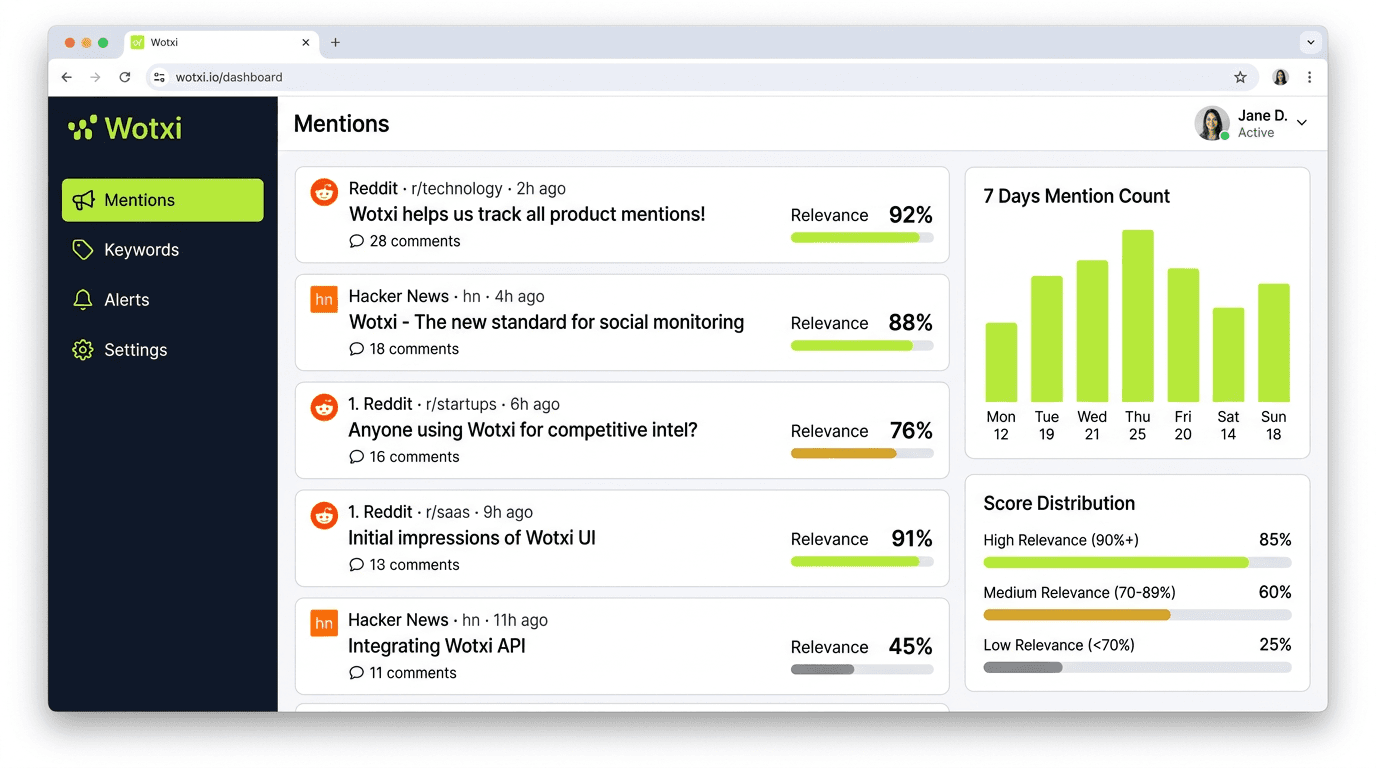Open 'Initial impressions of Wotxi UI' post
The height and width of the screenshot is (768, 1376).
[472, 538]
